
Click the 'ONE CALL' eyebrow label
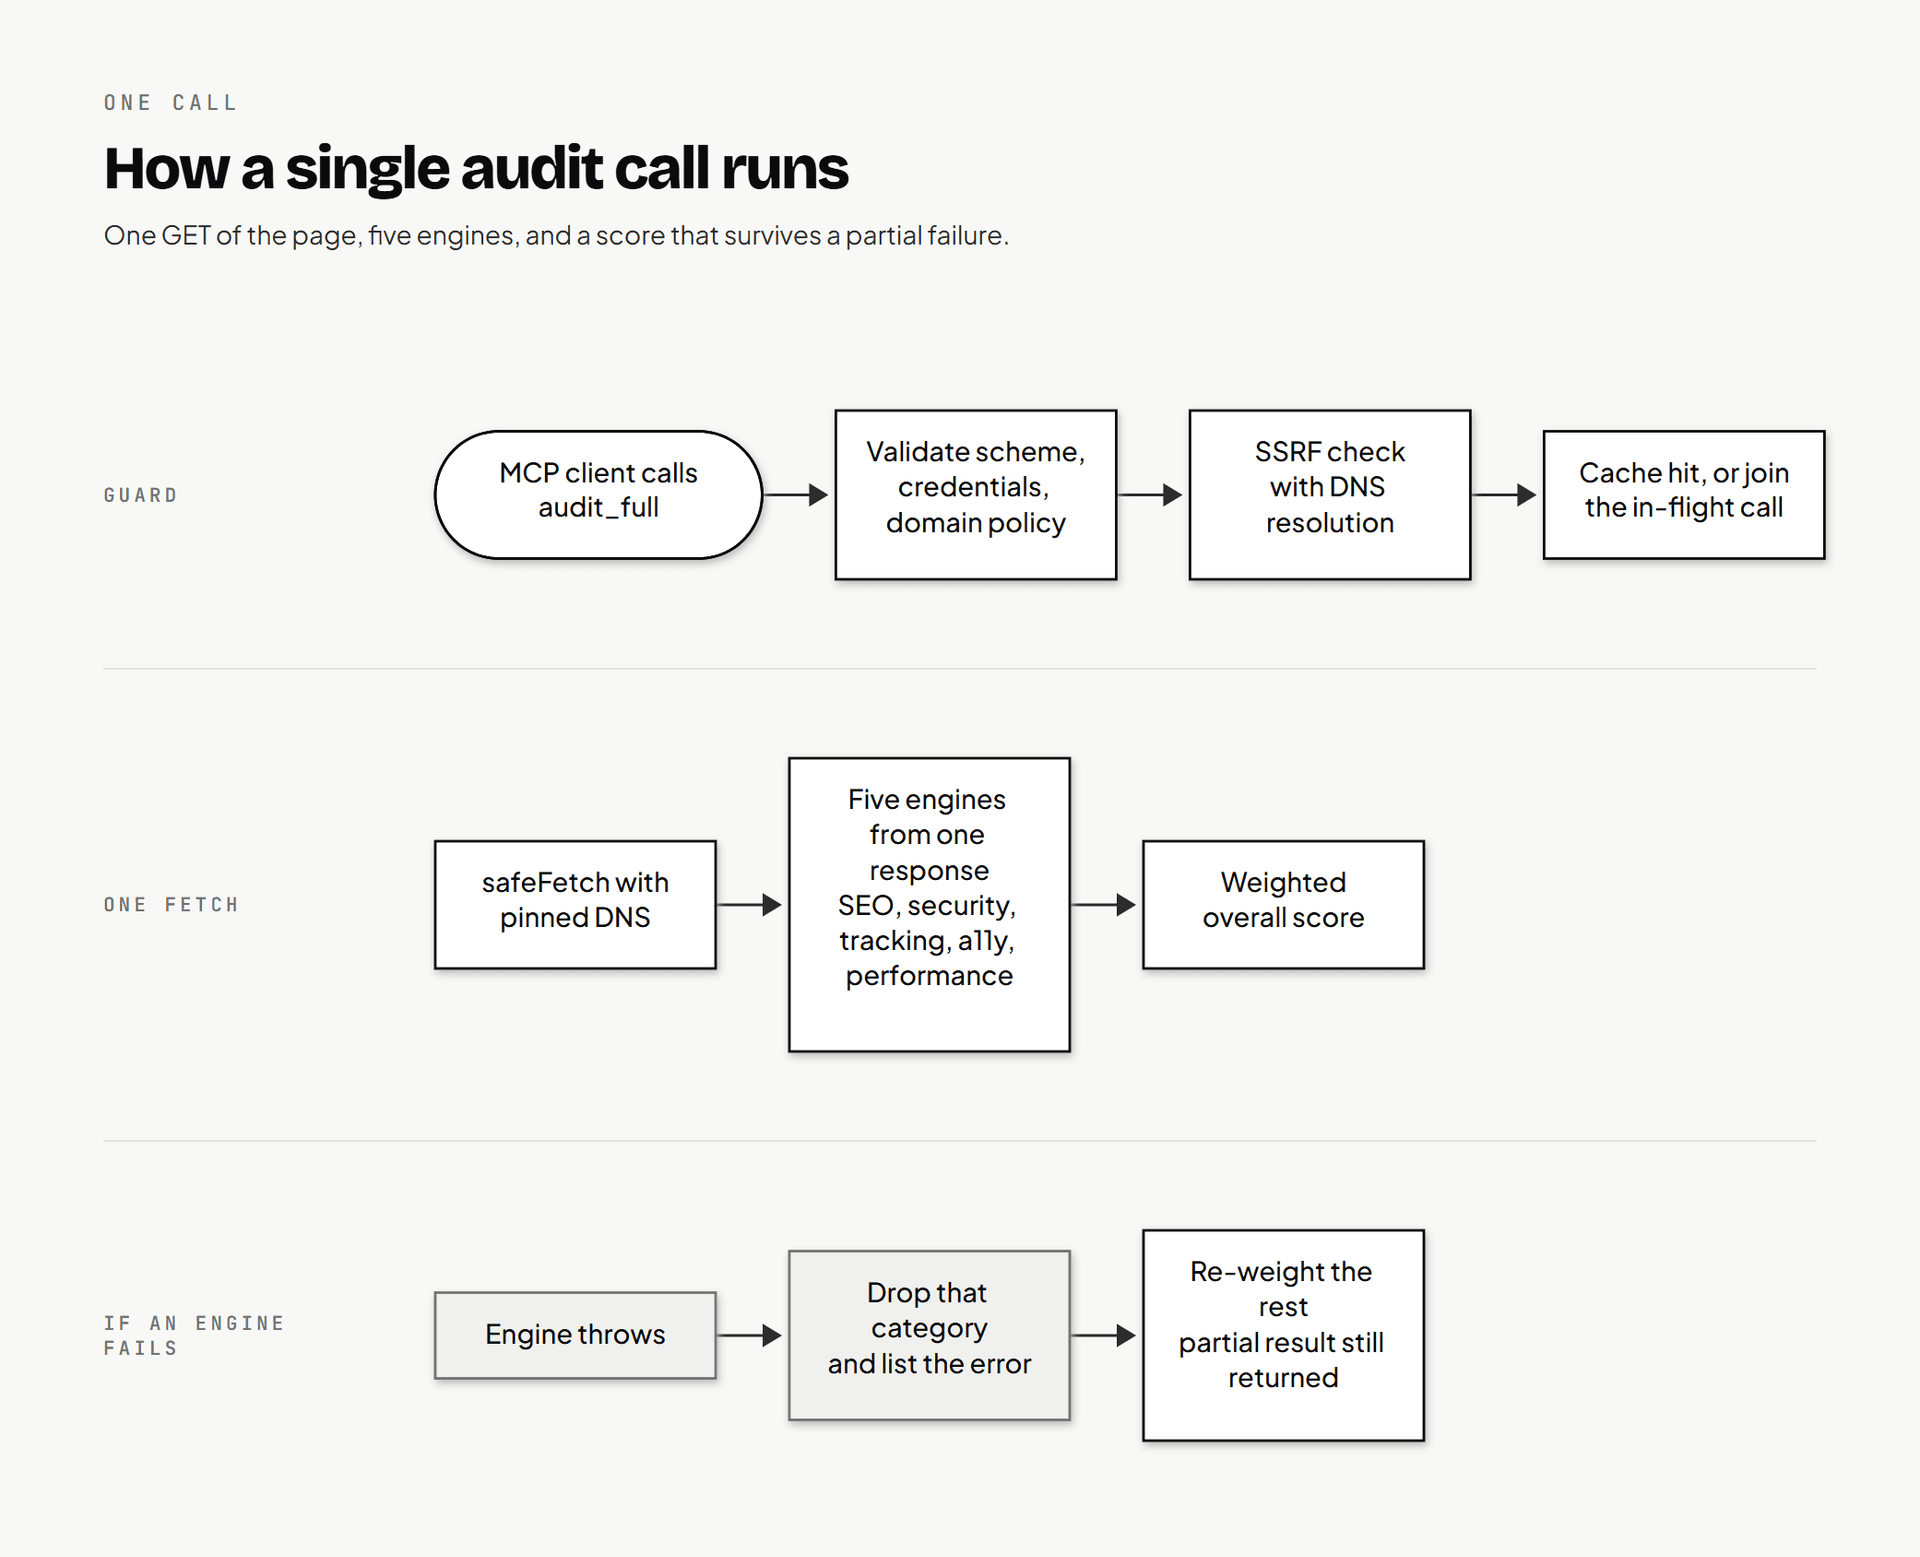point(171,103)
